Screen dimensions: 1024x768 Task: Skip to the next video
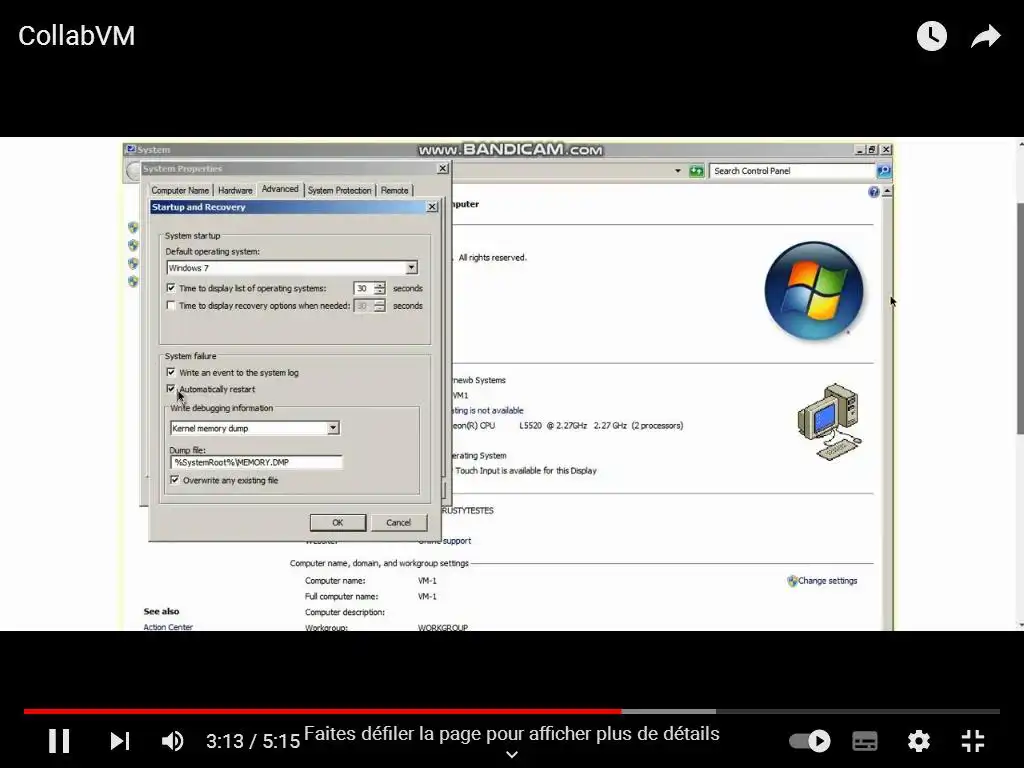[120, 741]
